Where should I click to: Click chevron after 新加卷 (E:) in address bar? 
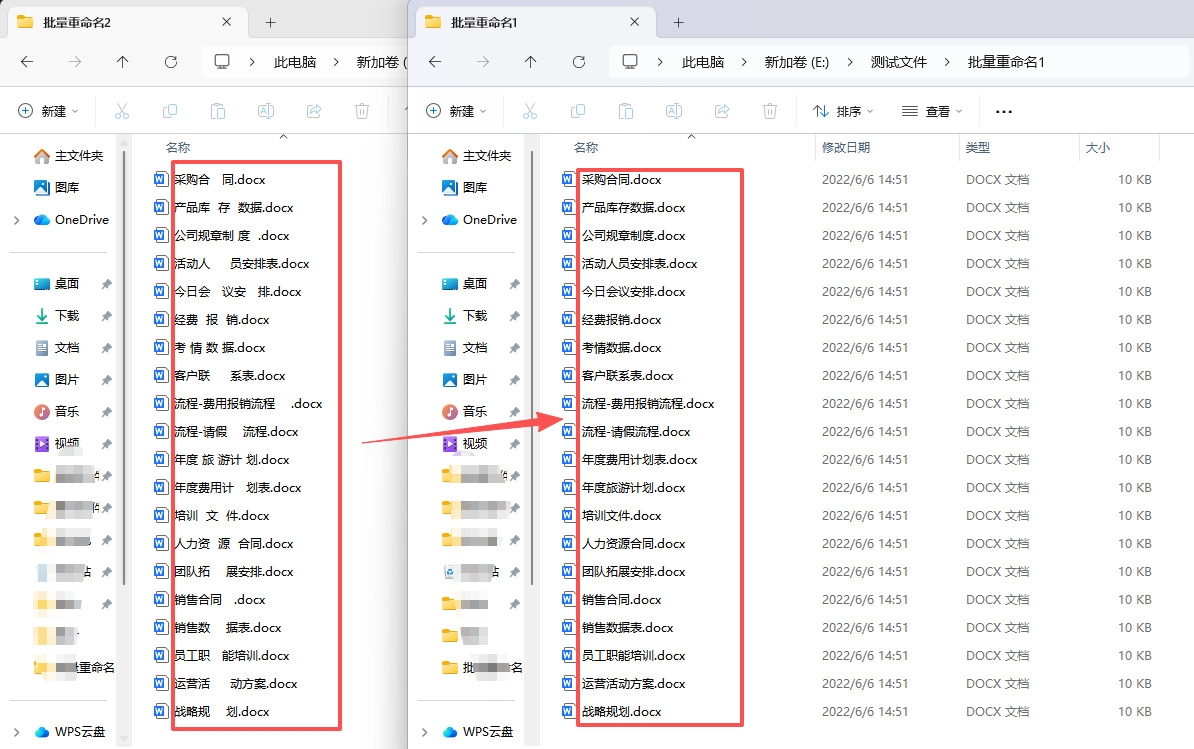(850, 62)
